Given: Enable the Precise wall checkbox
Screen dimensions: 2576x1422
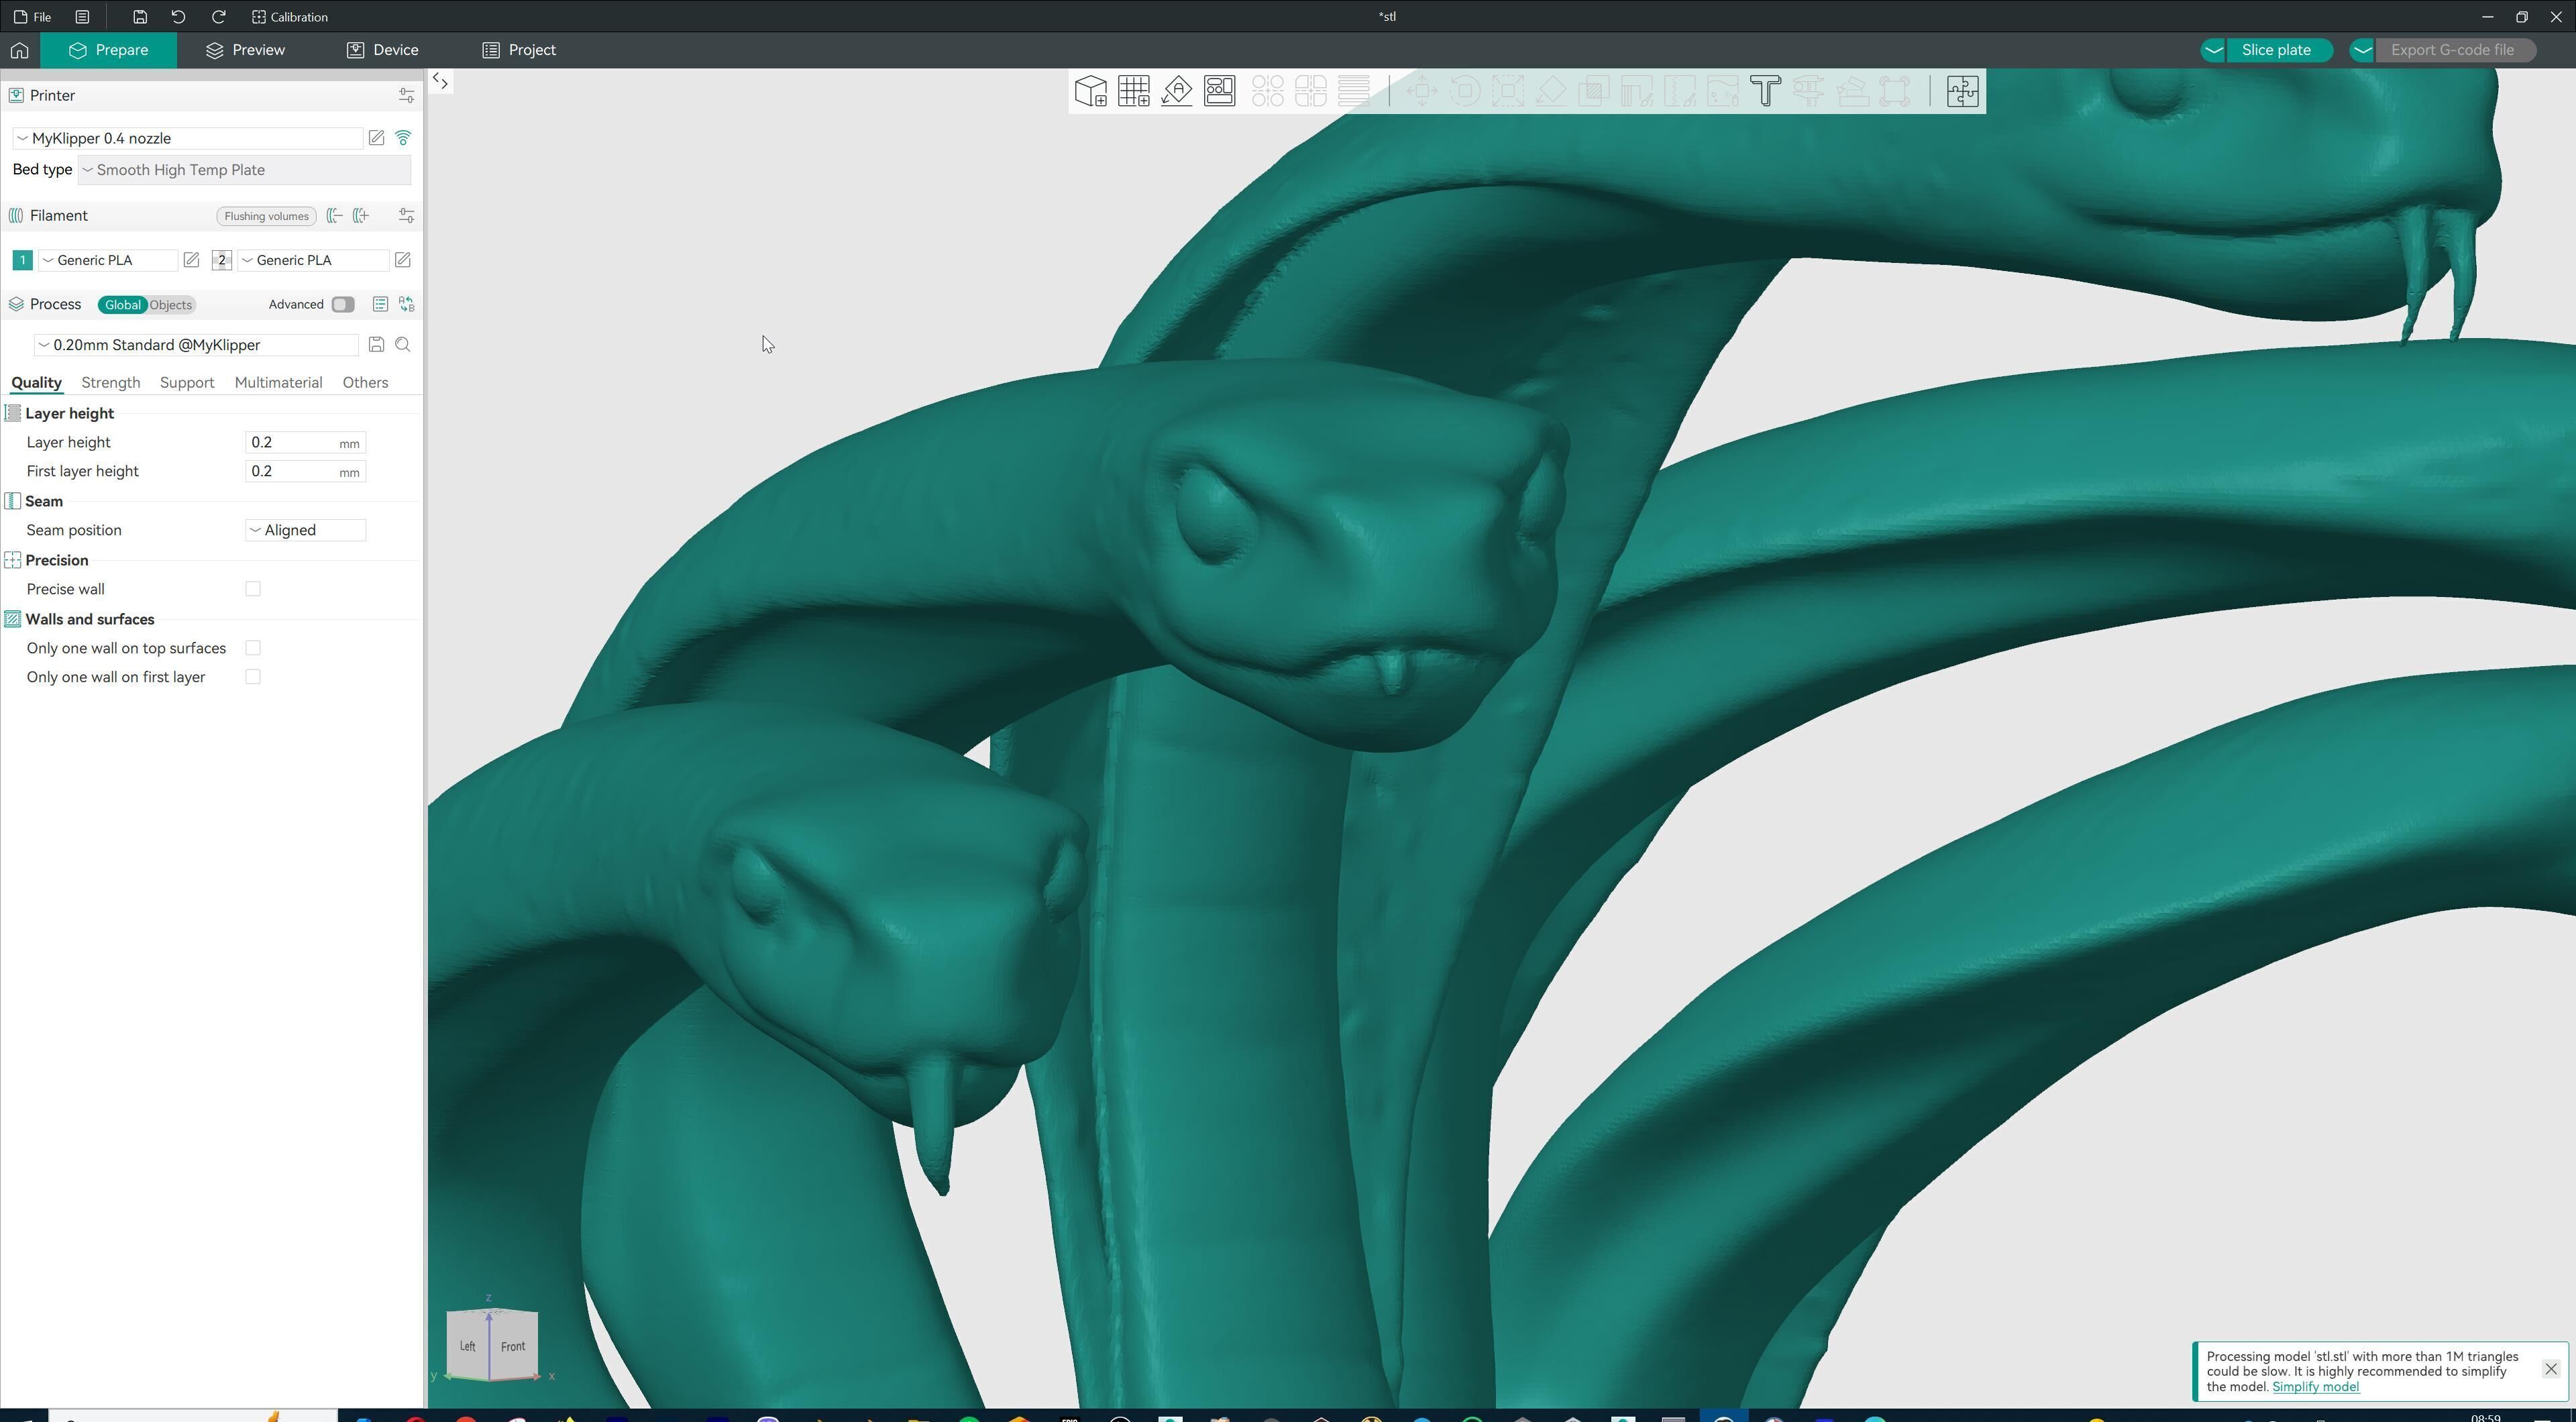Looking at the screenshot, I should (253, 589).
